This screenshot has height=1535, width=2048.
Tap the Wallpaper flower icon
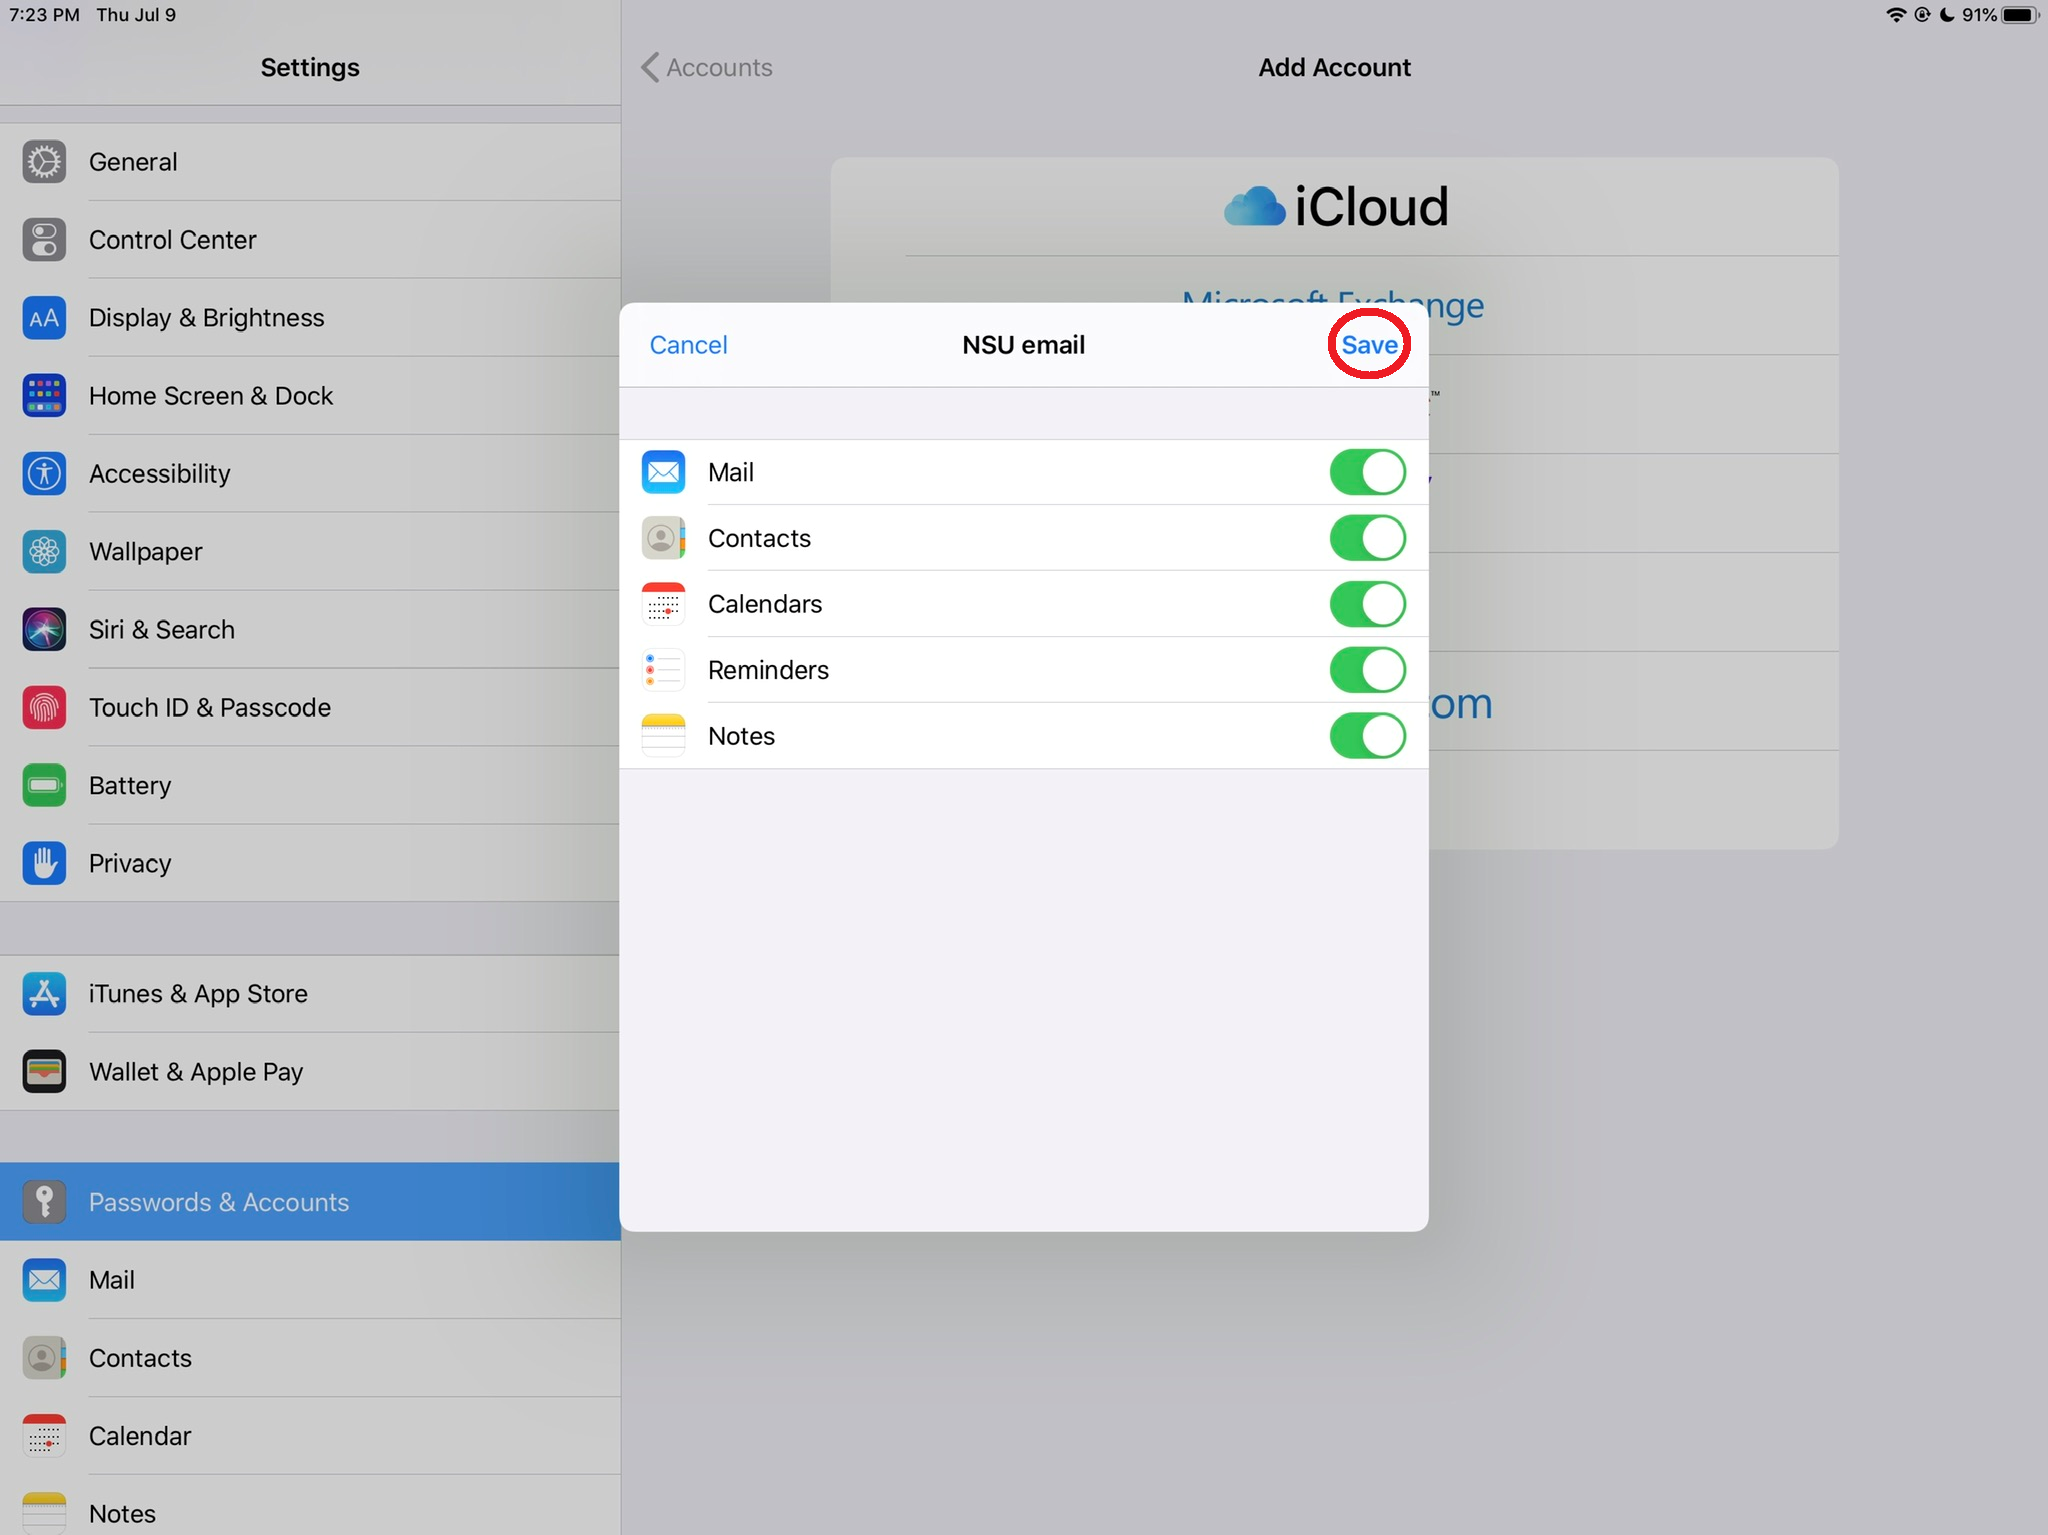coord(44,552)
